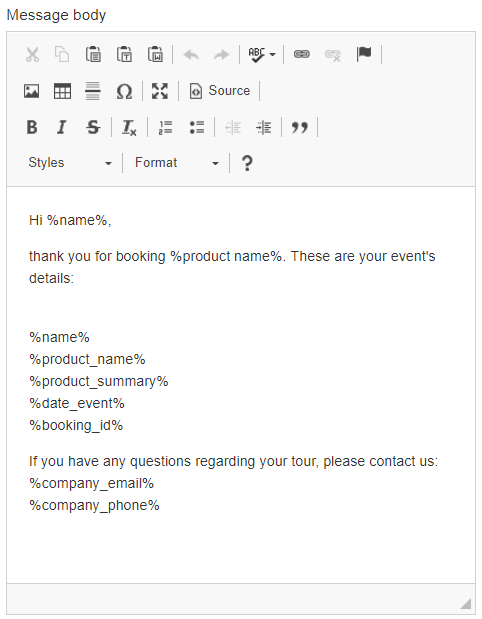Screen dimensions: 482x619
Task: Toggle the numbered list
Action: [x=165, y=127]
